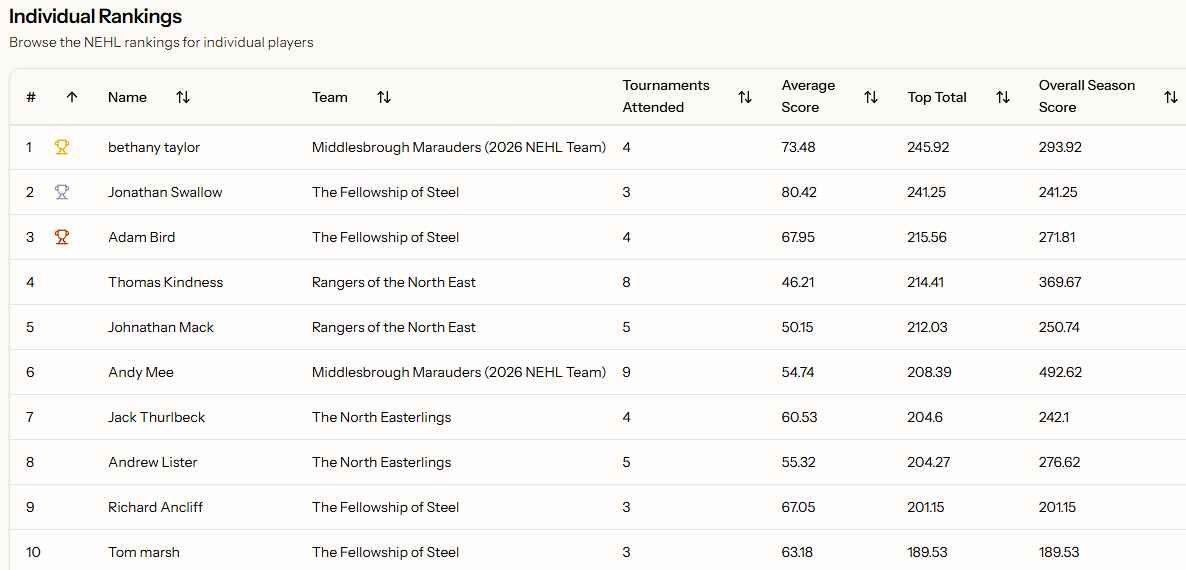Open Middlesbrough Marauders team in row 1
This screenshot has width=1186, height=570.
(458, 147)
